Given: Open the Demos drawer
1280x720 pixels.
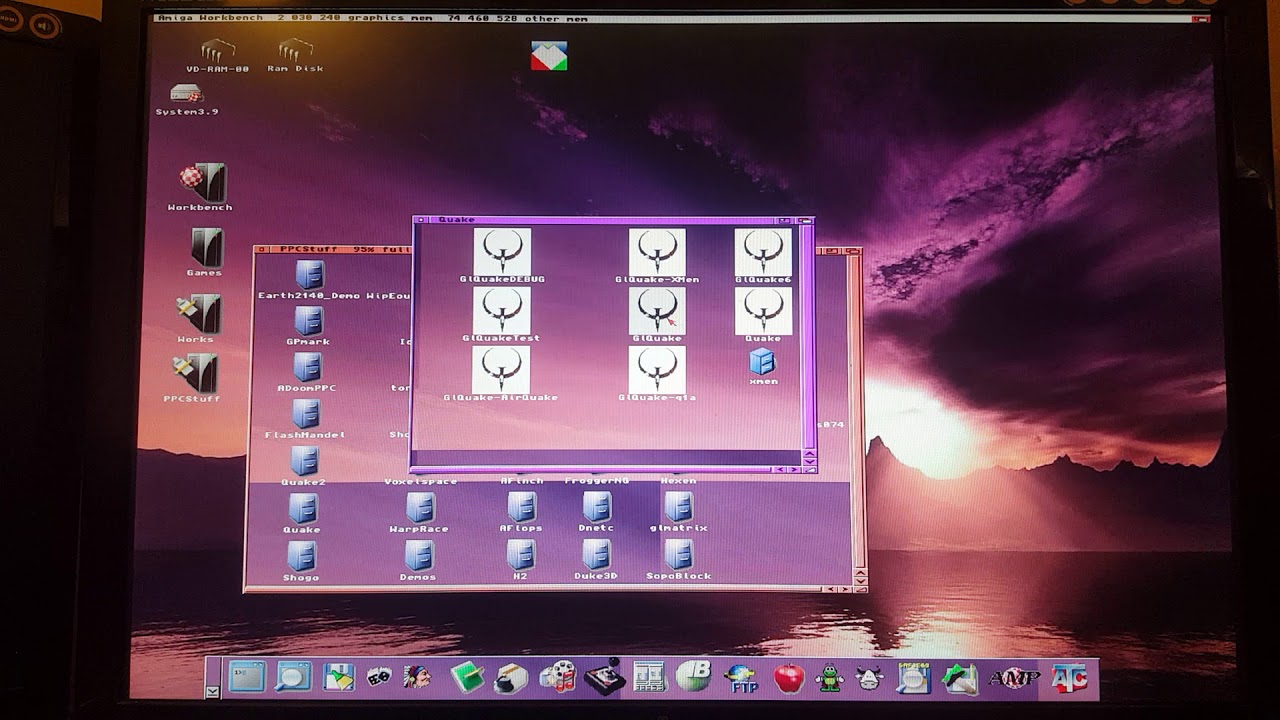Looking at the screenshot, I should 418,556.
